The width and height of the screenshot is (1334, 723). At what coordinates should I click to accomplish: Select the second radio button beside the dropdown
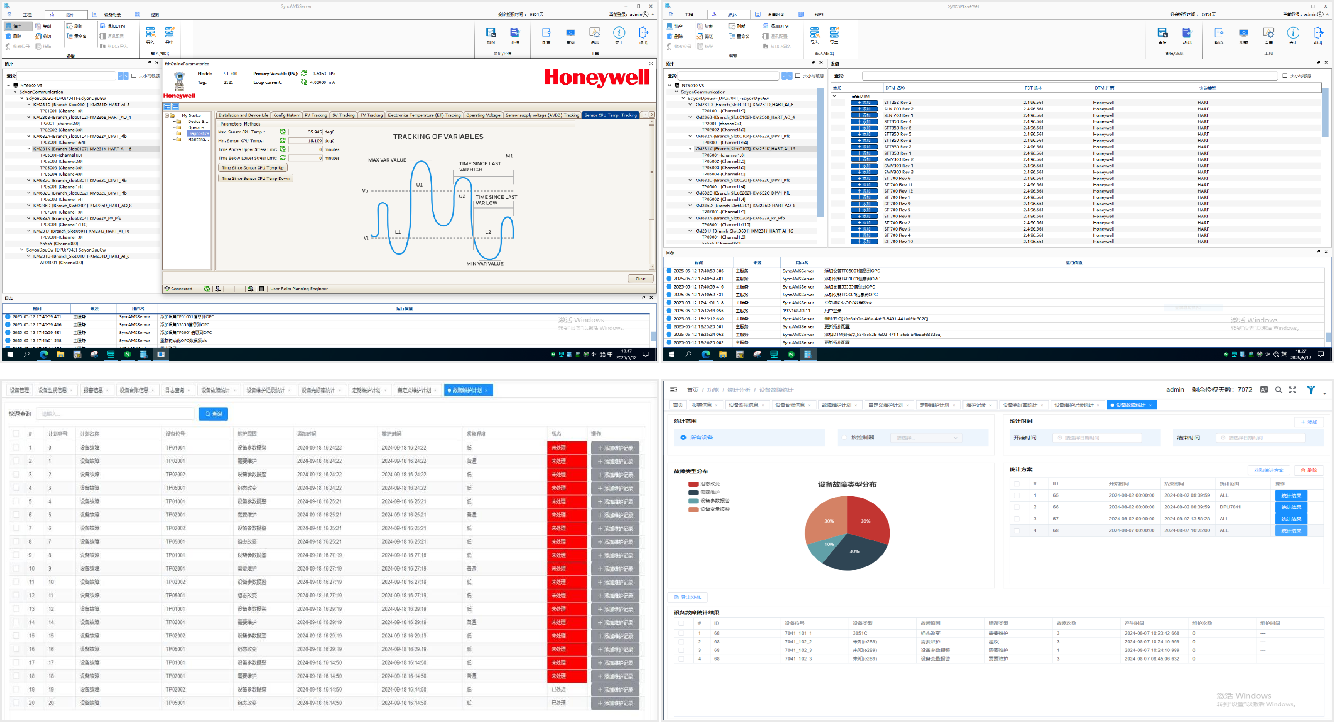click(x=846, y=437)
